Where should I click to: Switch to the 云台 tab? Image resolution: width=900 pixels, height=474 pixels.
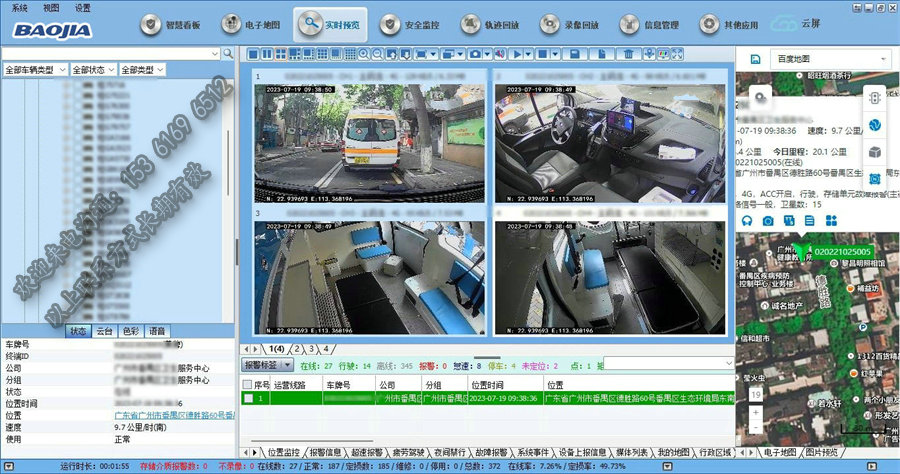click(x=104, y=331)
